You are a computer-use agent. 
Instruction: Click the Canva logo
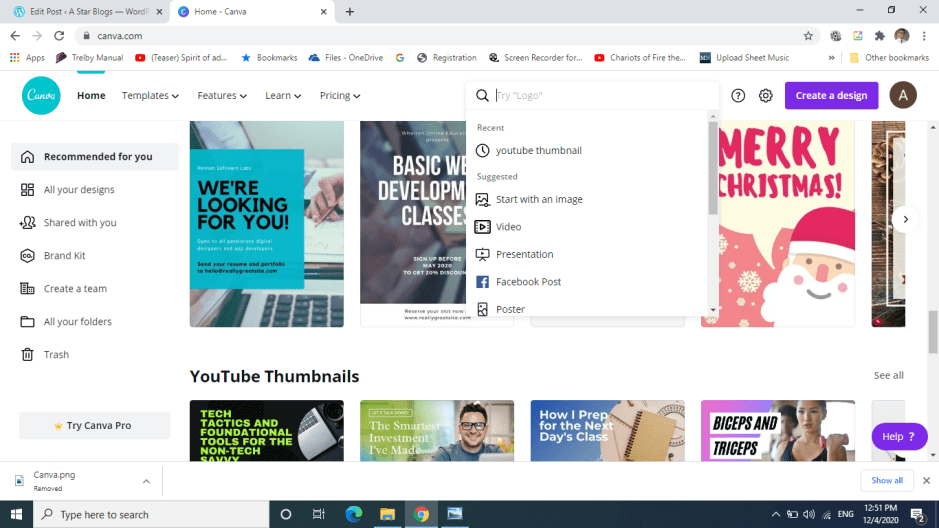41,95
